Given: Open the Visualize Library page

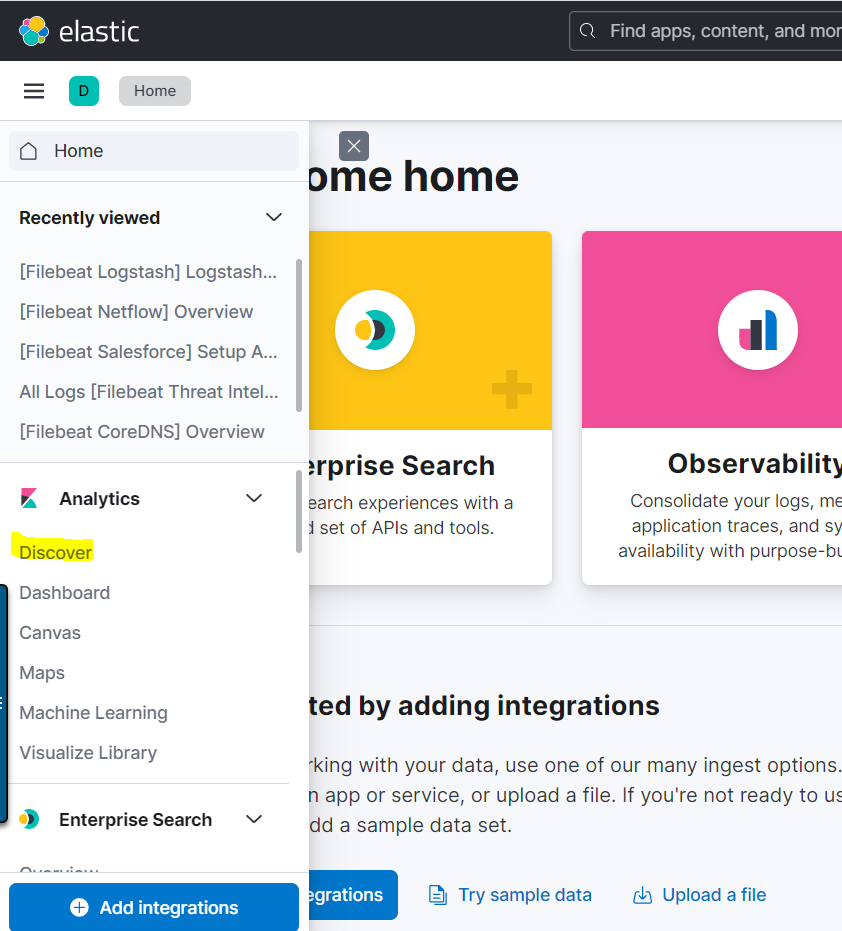Looking at the screenshot, I should coord(87,752).
